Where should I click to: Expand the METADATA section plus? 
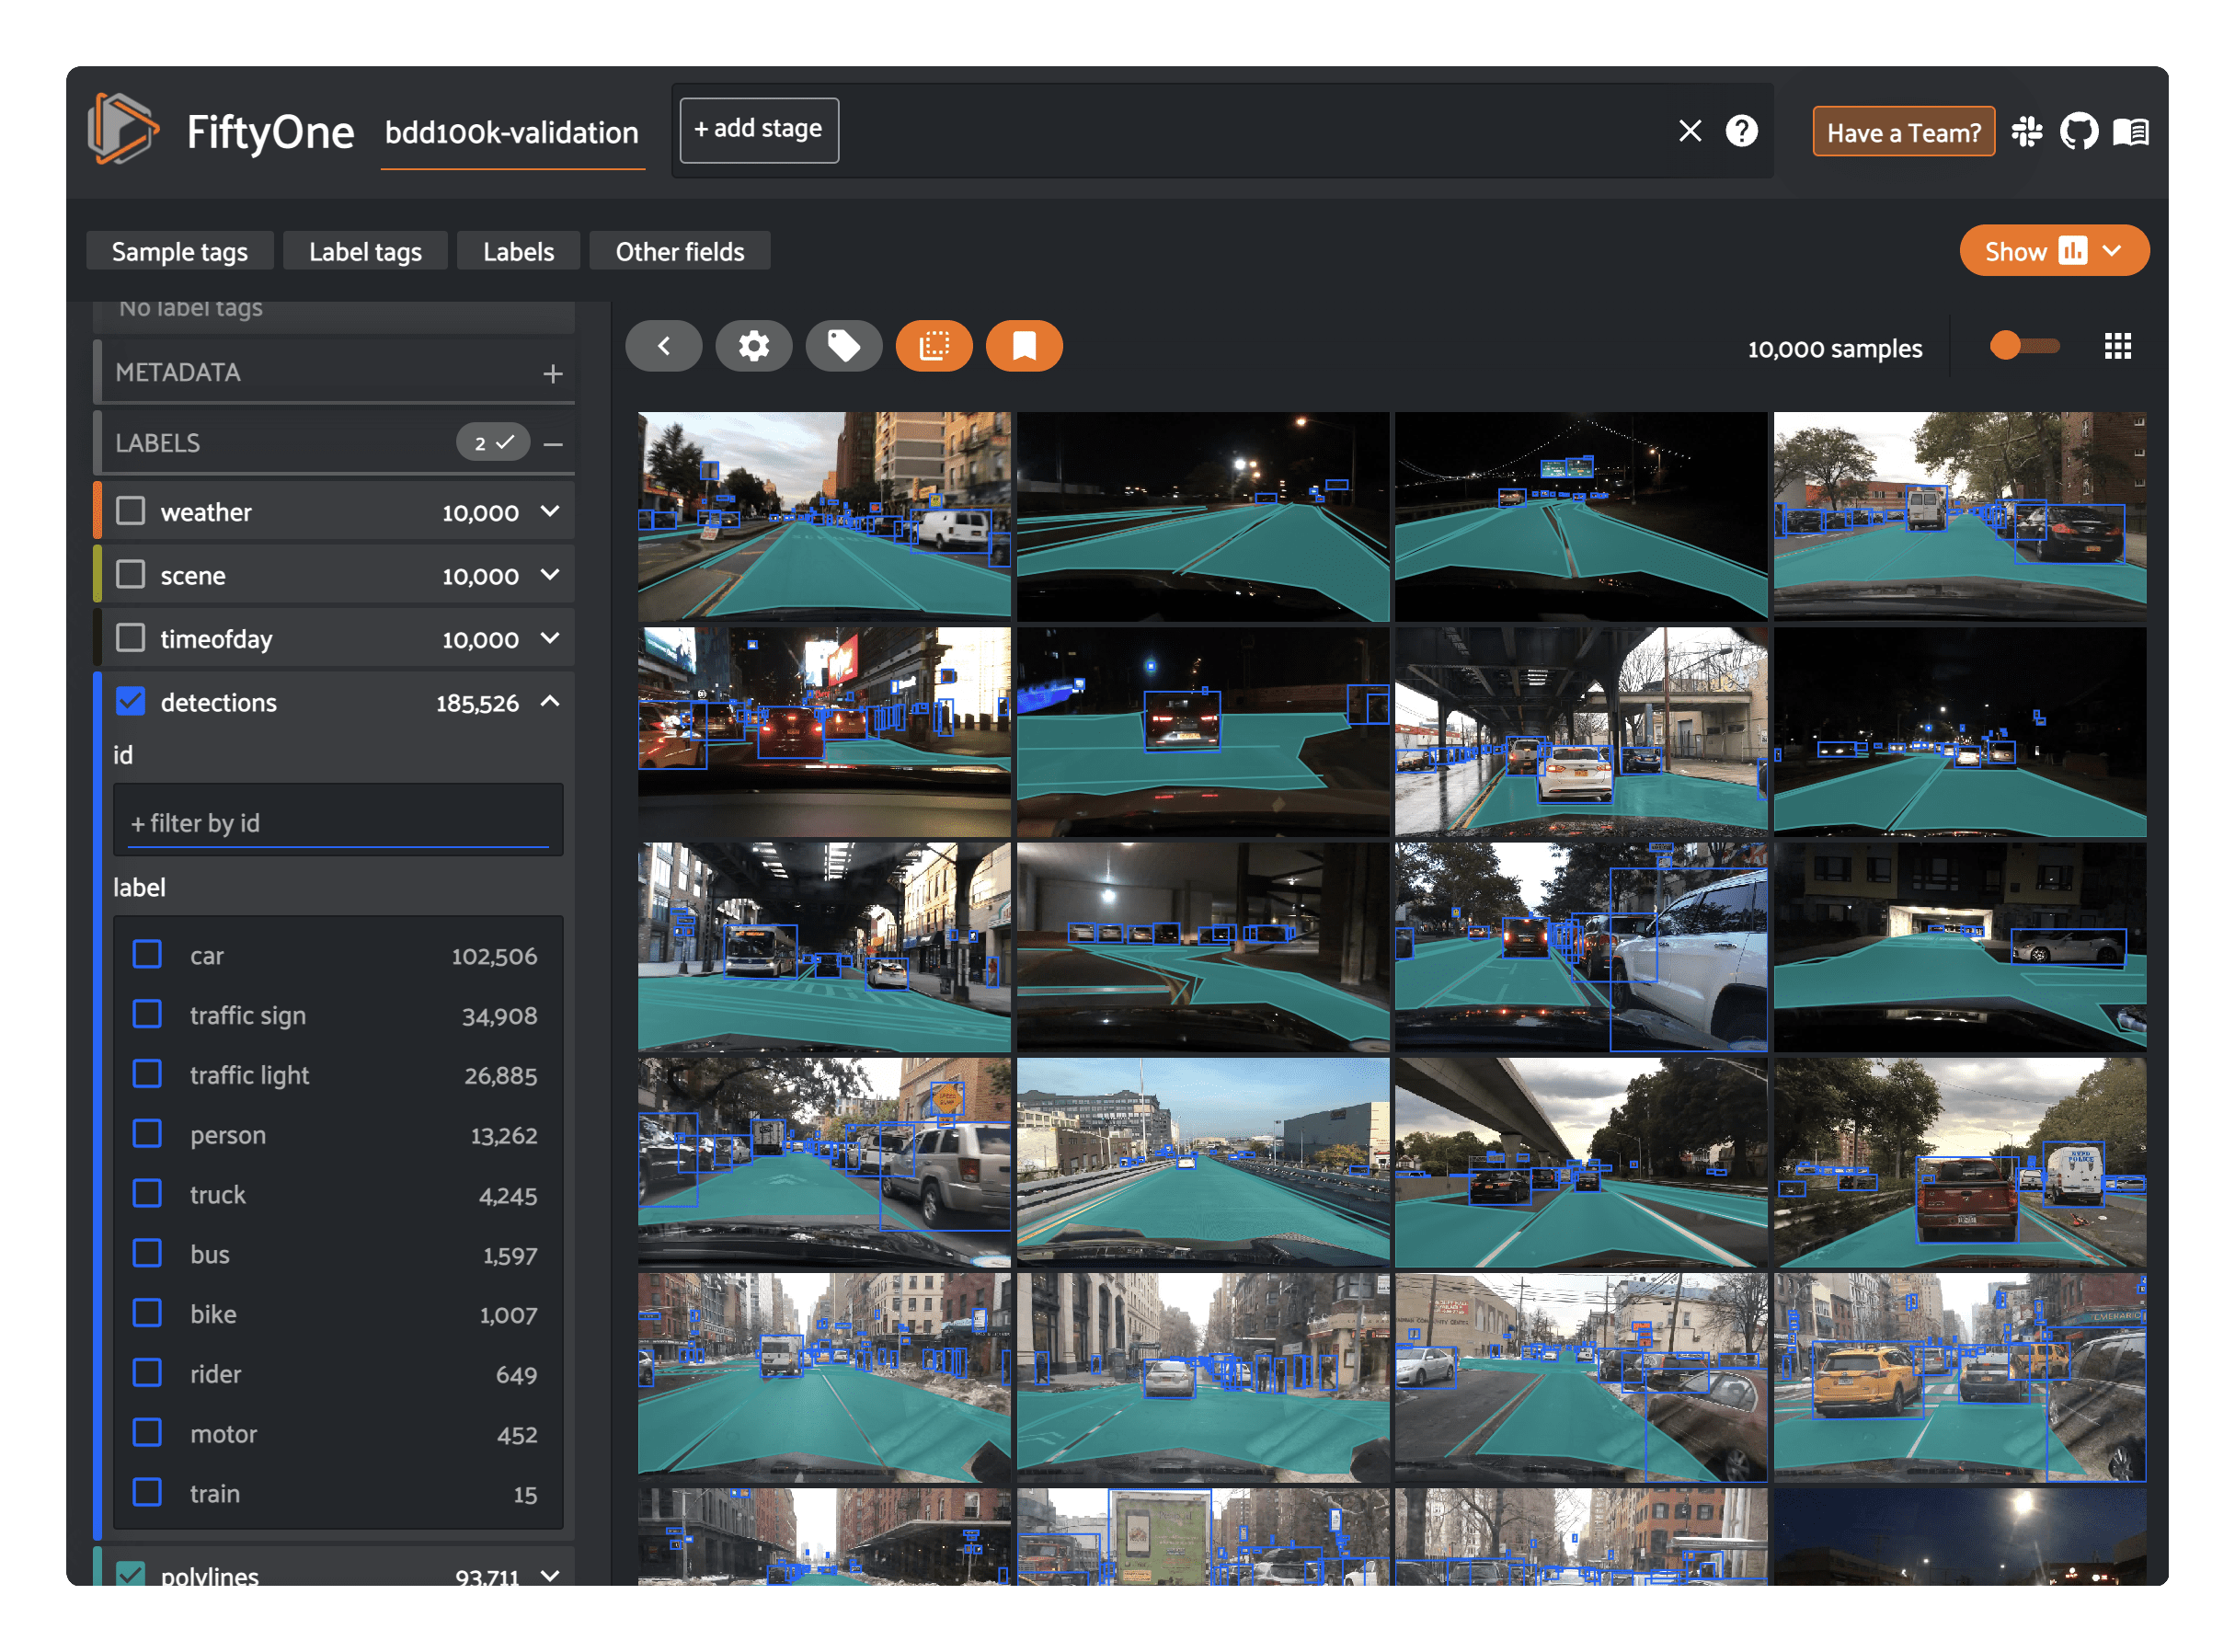[x=552, y=373]
